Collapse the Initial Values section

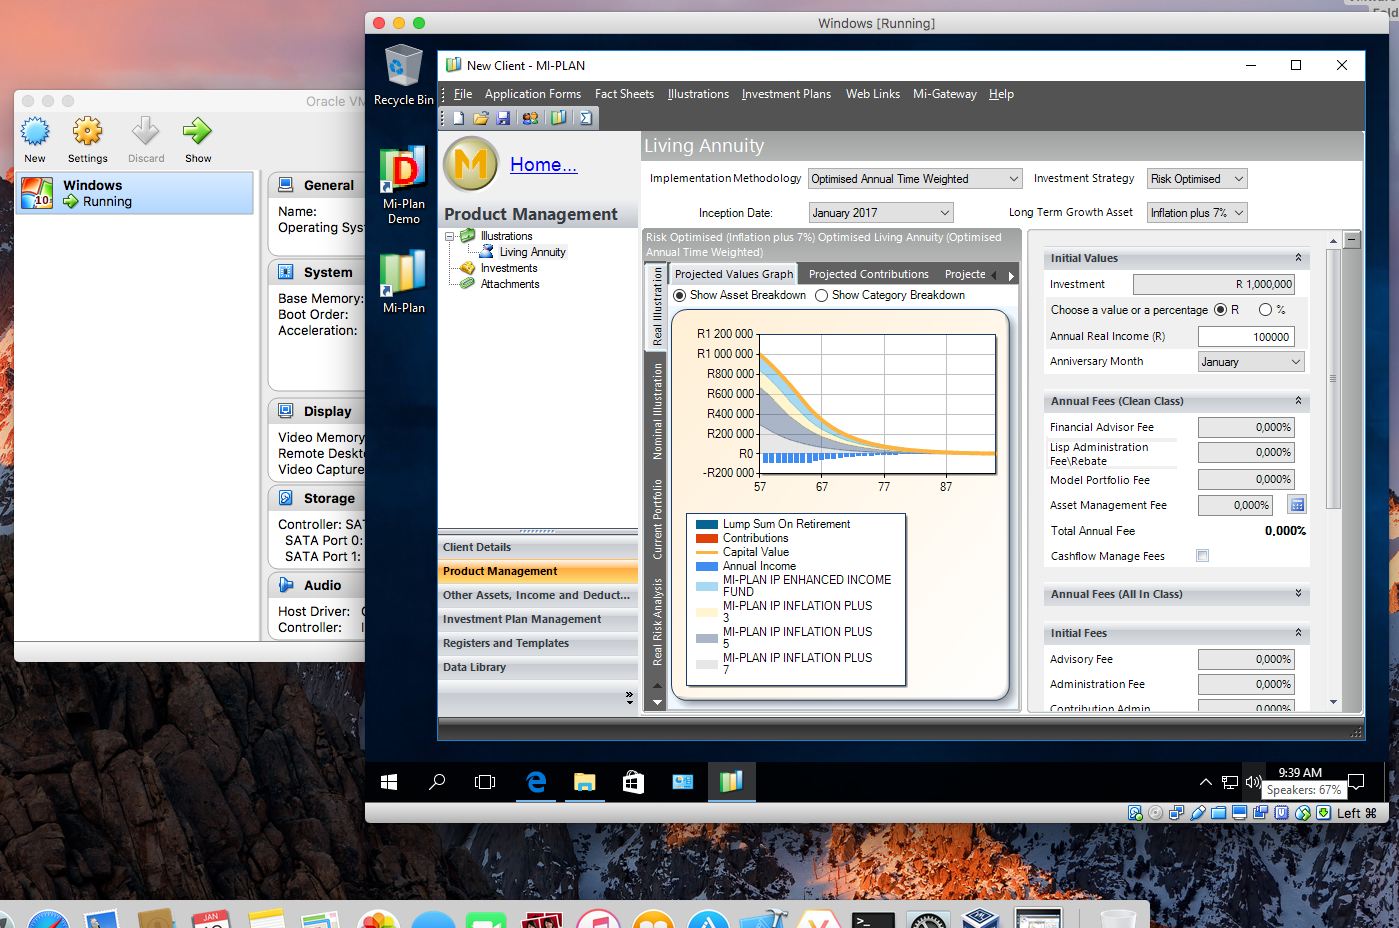coord(1298,258)
